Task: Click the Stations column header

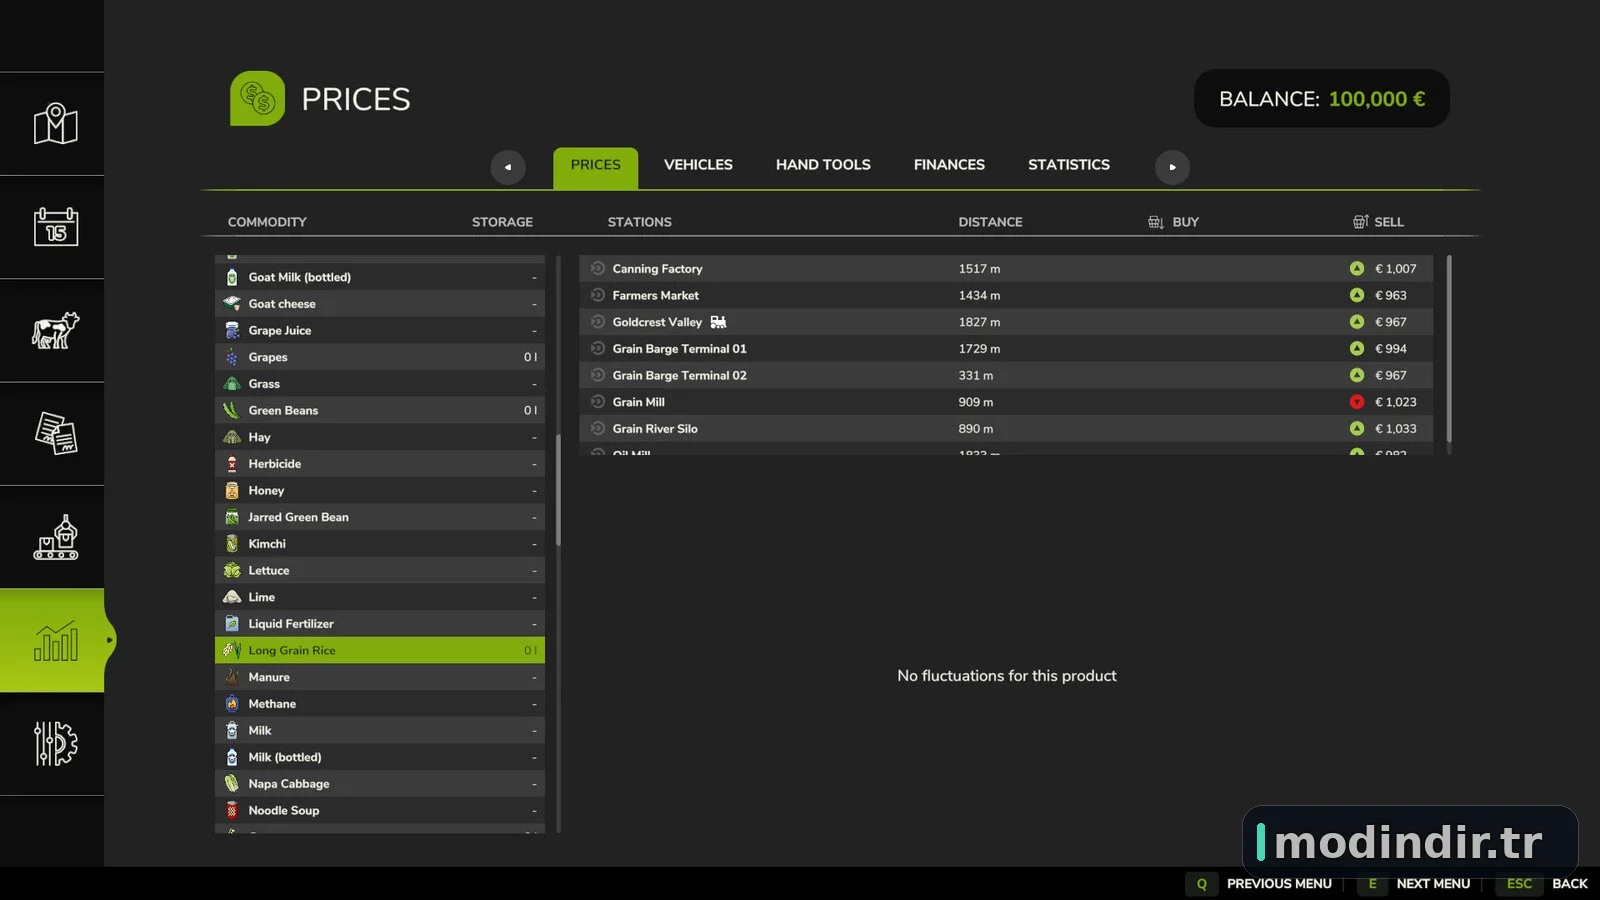Action: point(639,222)
